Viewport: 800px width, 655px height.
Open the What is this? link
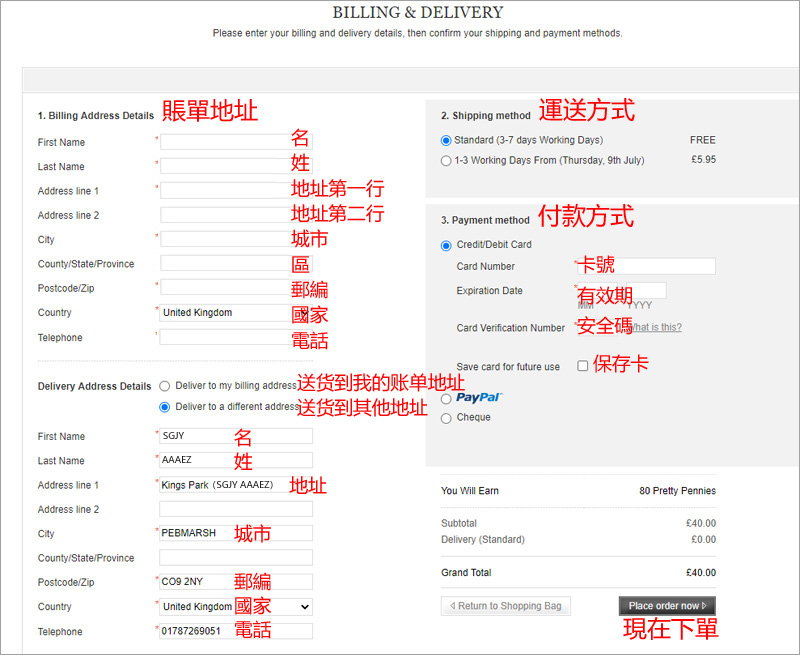click(656, 328)
